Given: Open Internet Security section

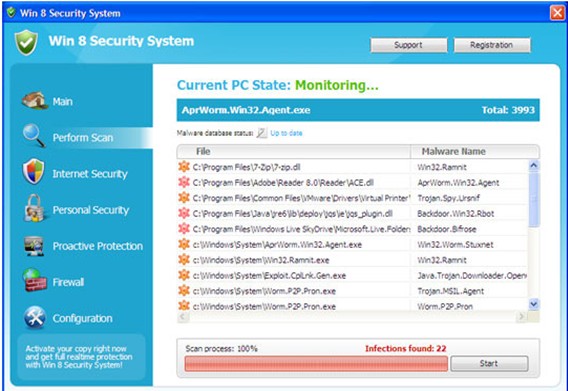Looking at the screenshot, I should [x=90, y=174].
